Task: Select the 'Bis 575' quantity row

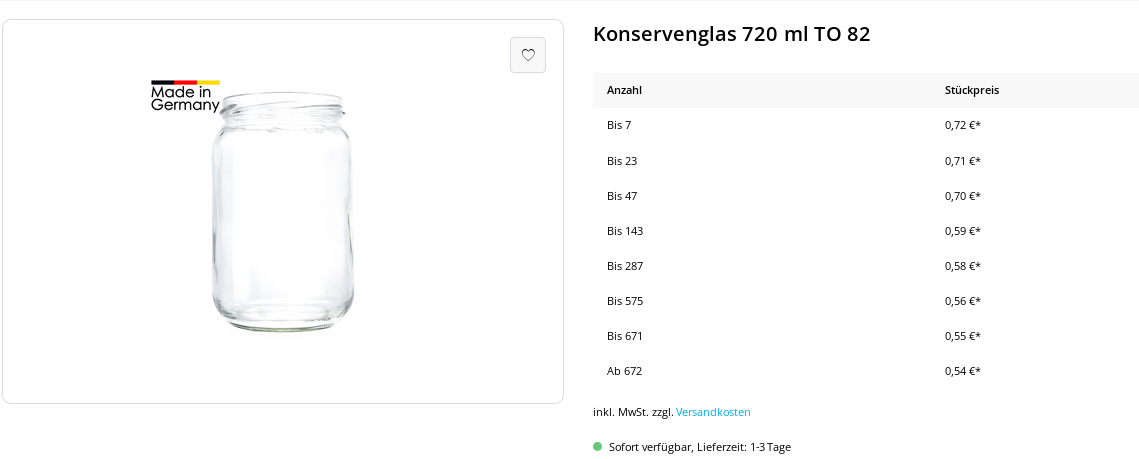Action: [625, 301]
